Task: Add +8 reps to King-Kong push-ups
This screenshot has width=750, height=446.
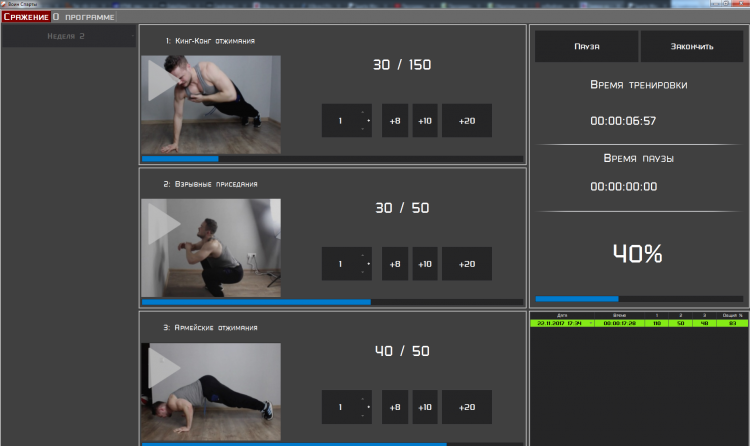Action: point(395,121)
